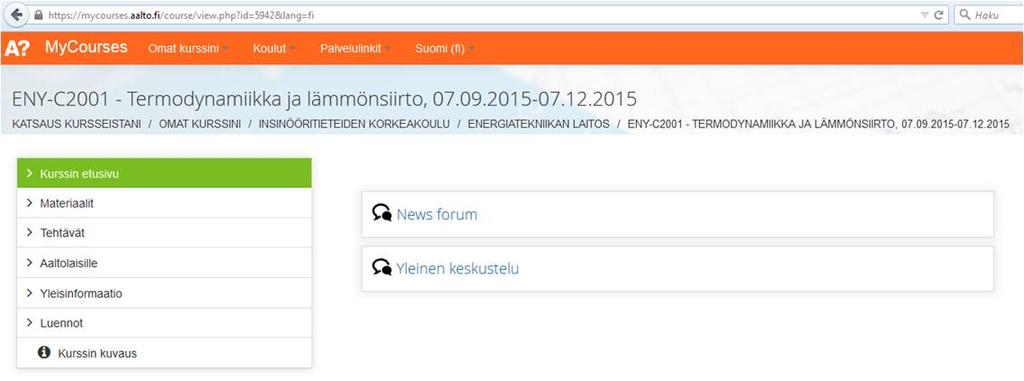Expand the Tehtävät chevron in sidebar
1024x381 pixels.
29,233
